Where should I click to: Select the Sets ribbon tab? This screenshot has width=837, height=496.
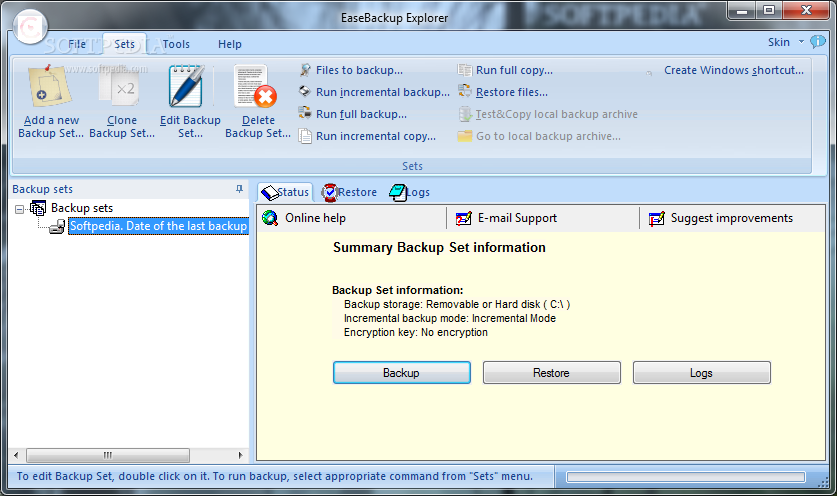[x=124, y=44]
